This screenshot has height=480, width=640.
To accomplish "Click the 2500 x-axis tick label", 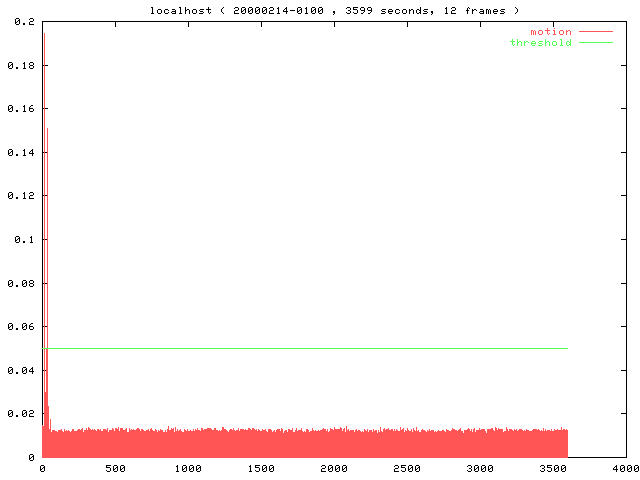I will coord(407,468).
